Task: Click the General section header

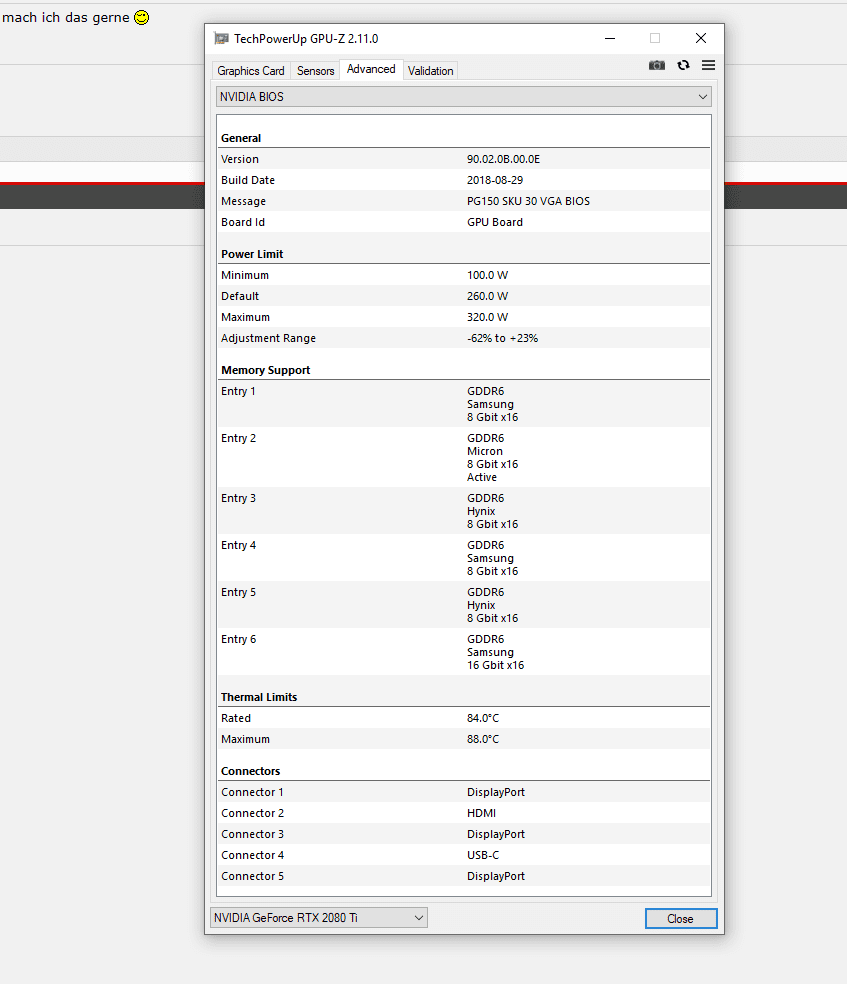Action: pyautogui.click(x=241, y=138)
